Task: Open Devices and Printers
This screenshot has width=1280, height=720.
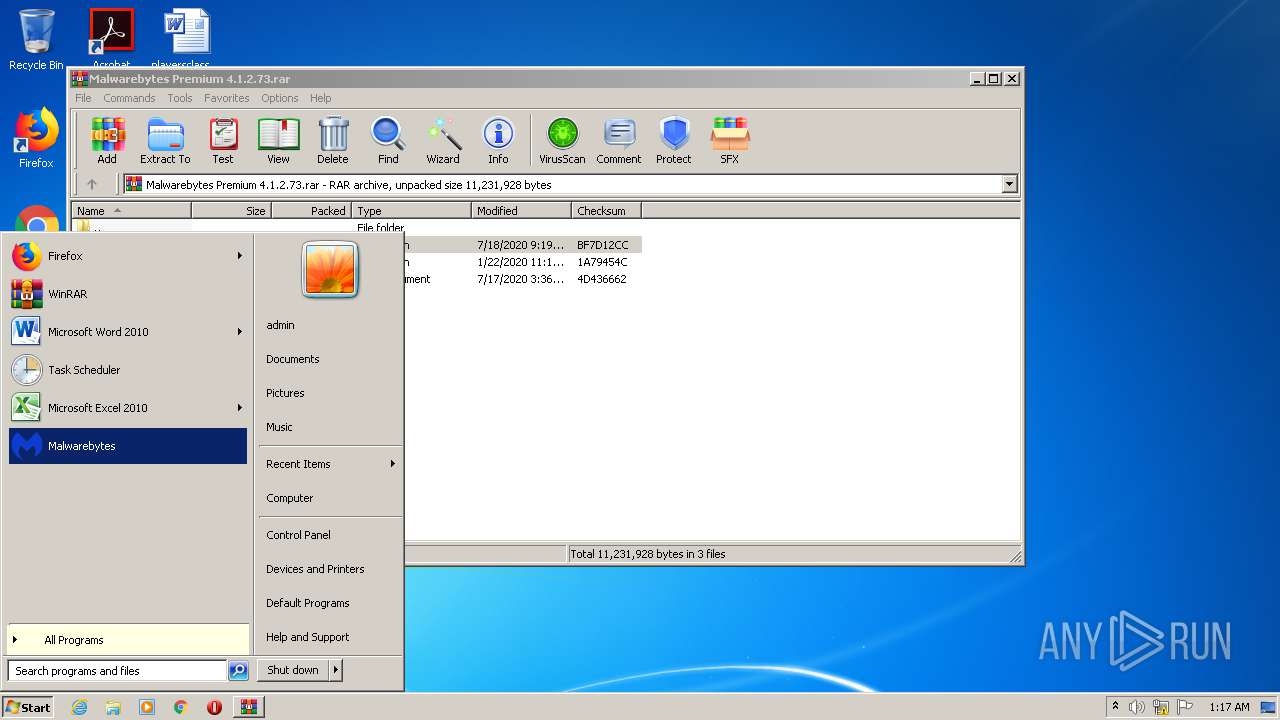Action: point(315,569)
